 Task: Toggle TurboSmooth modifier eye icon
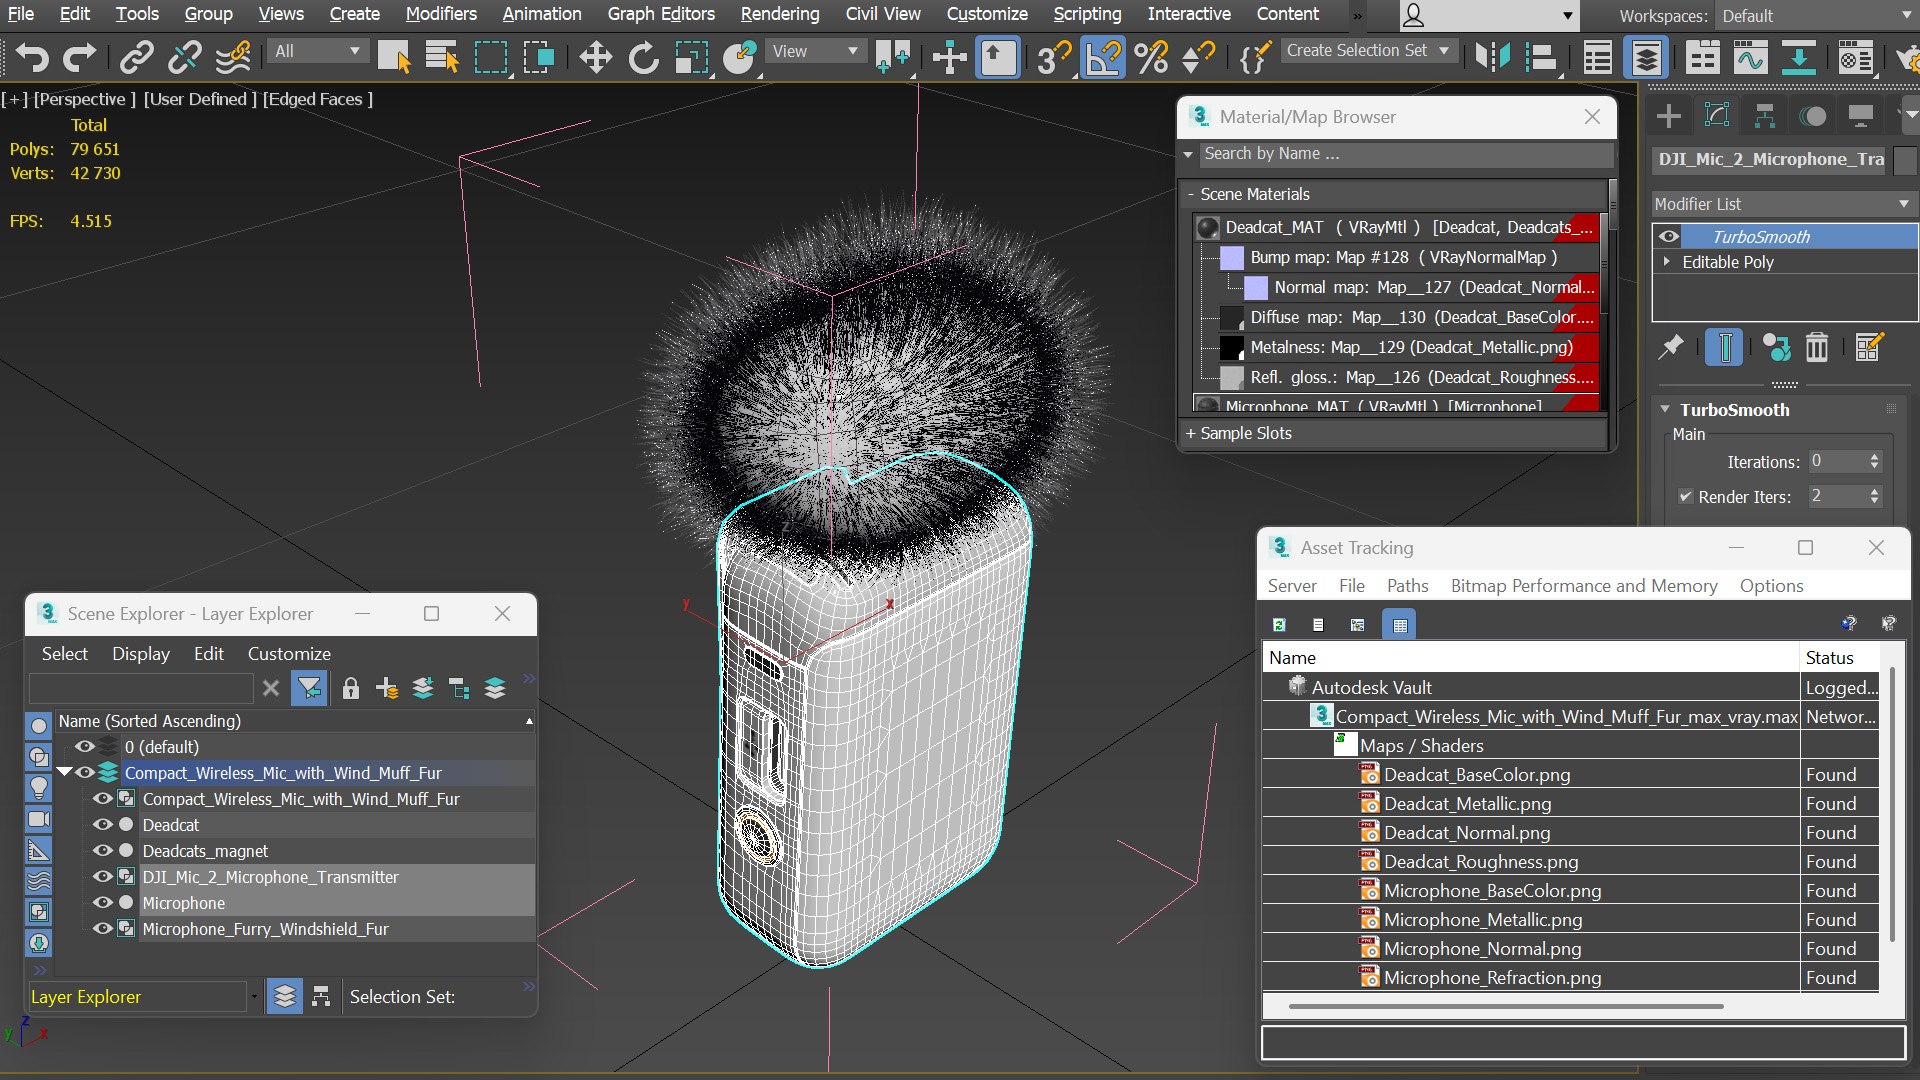(1668, 237)
